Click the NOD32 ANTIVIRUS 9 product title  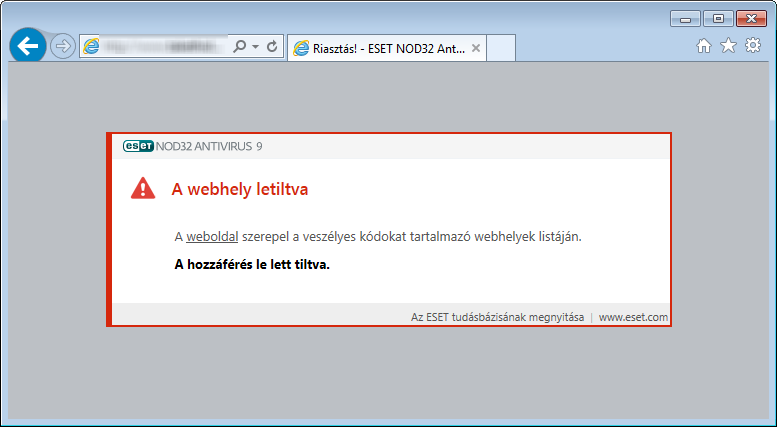pos(209,147)
